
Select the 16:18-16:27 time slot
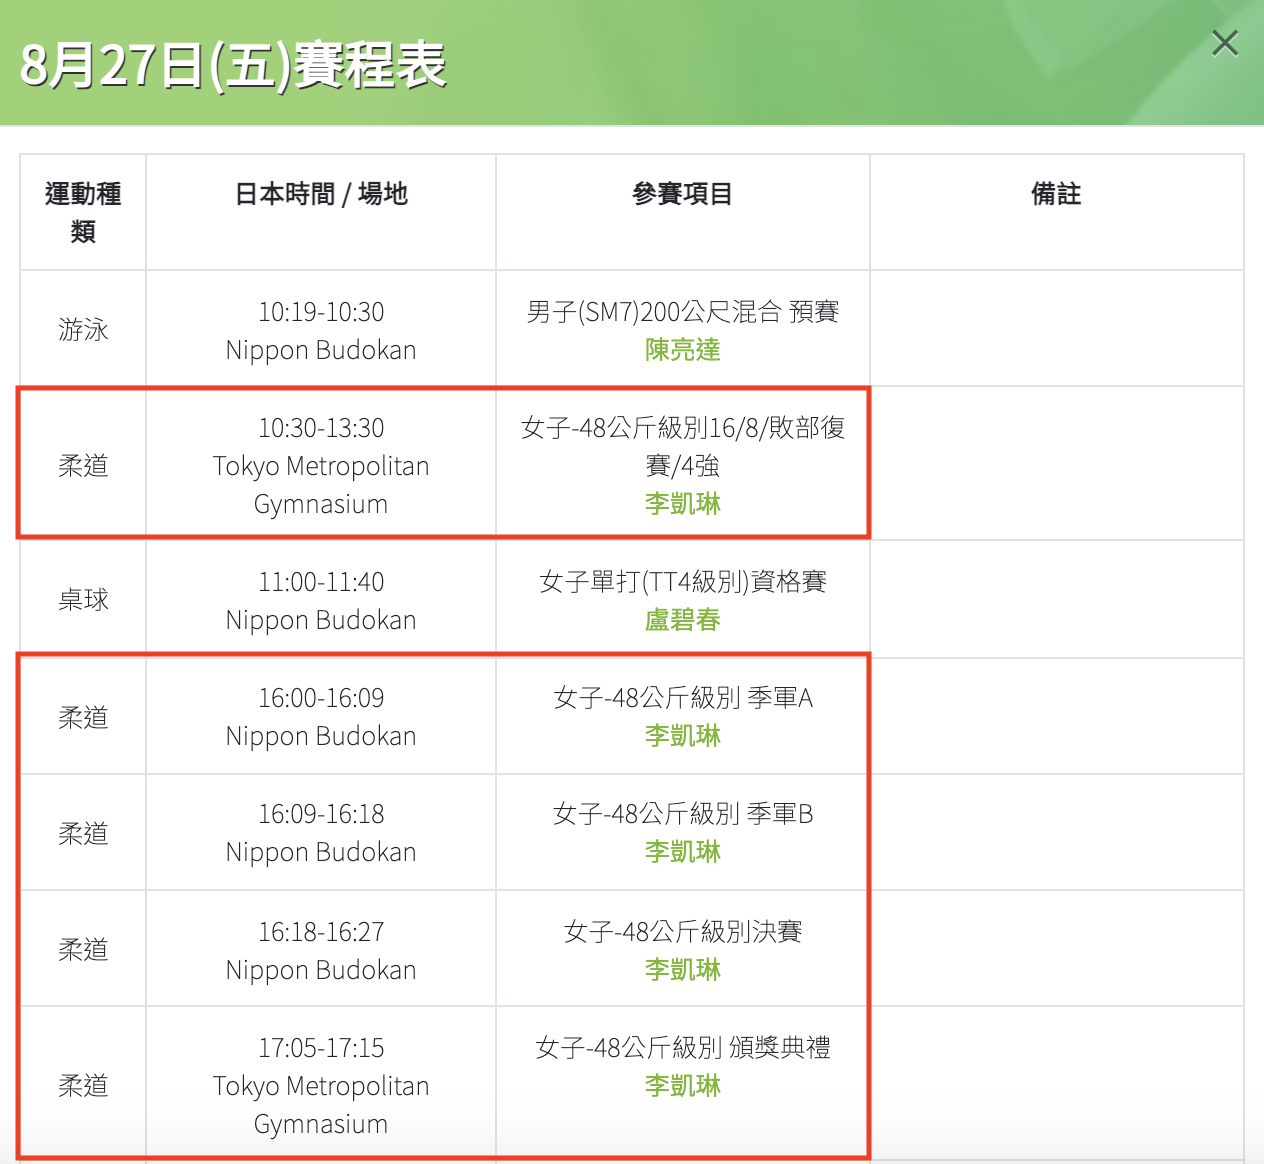(x=321, y=932)
